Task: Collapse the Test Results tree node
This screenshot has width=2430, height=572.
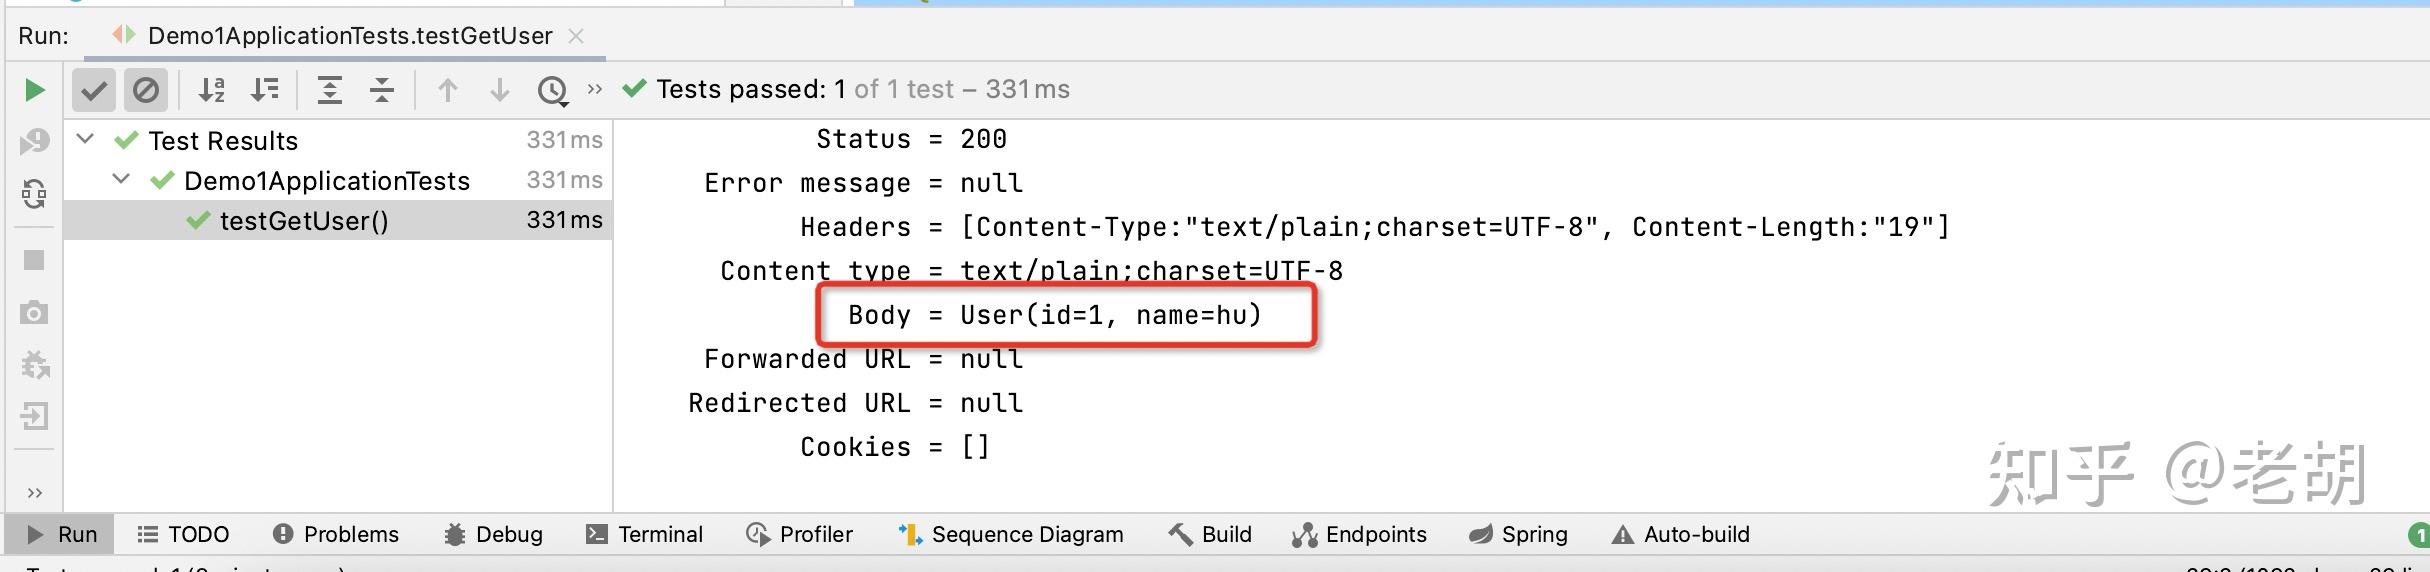Action: point(86,139)
